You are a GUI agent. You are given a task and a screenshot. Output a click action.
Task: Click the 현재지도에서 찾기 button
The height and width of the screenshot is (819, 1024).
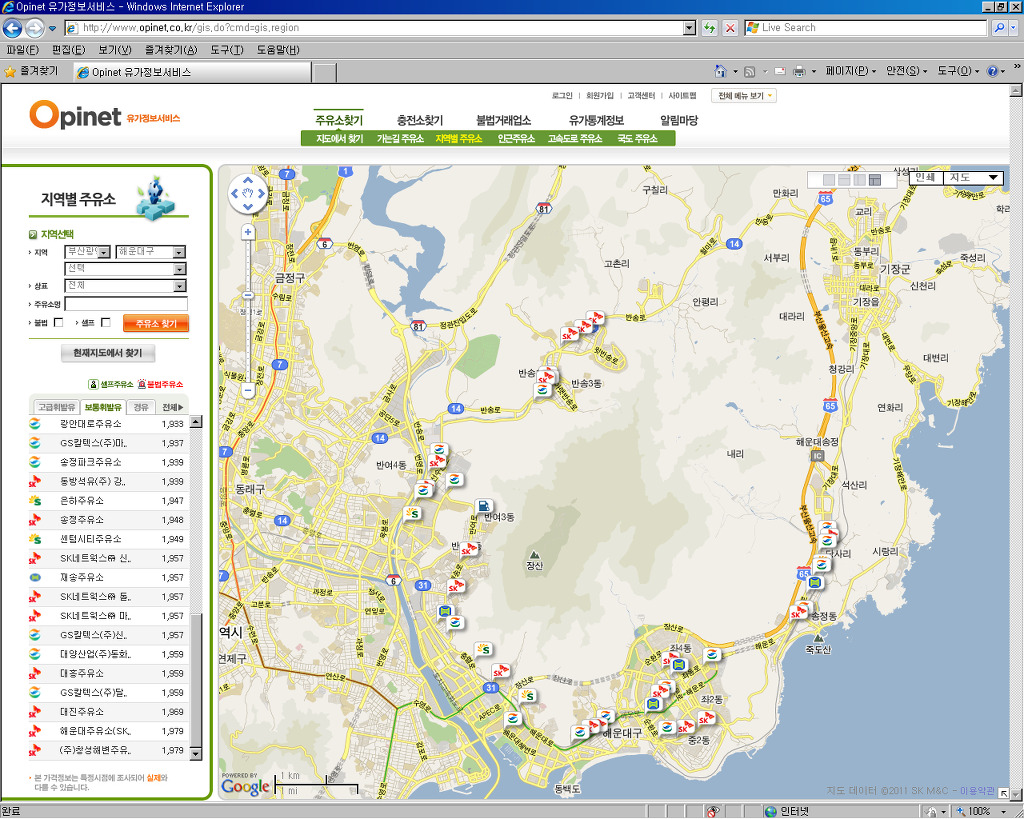point(108,353)
